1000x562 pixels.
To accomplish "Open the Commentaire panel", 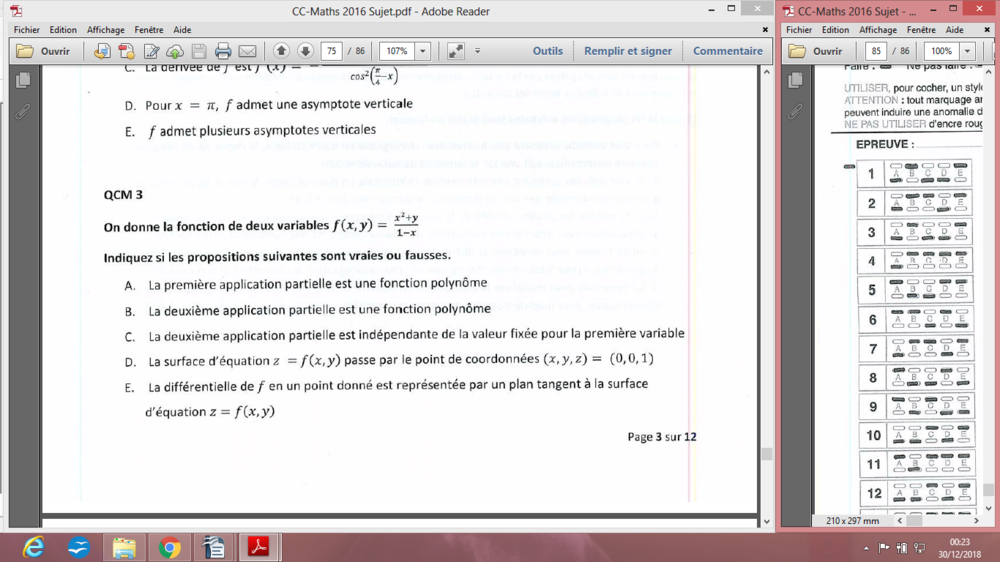I will coord(728,51).
